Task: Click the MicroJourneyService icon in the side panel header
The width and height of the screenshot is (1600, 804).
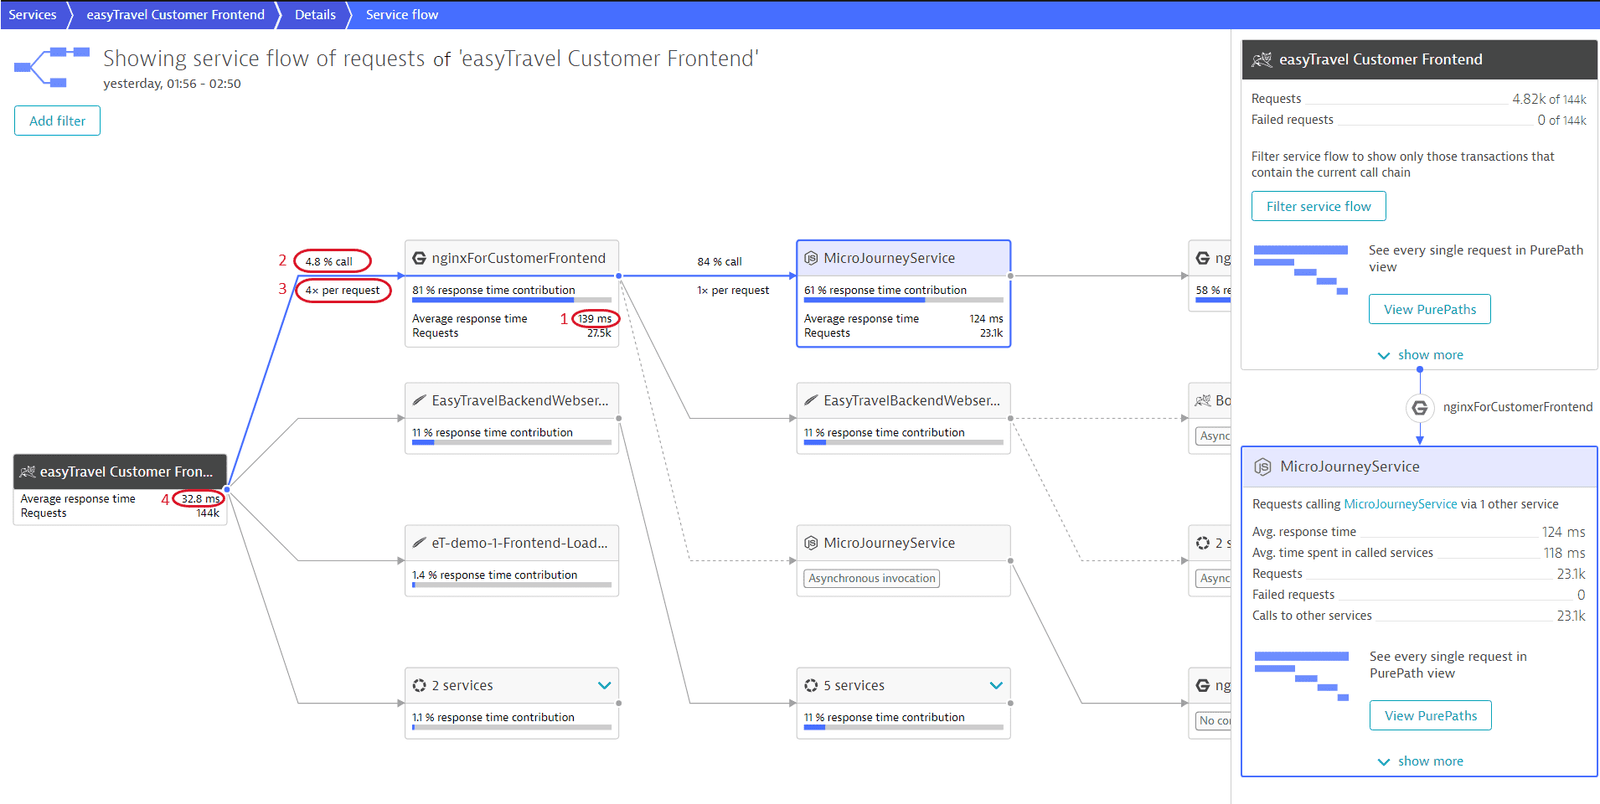Action: 1263,467
